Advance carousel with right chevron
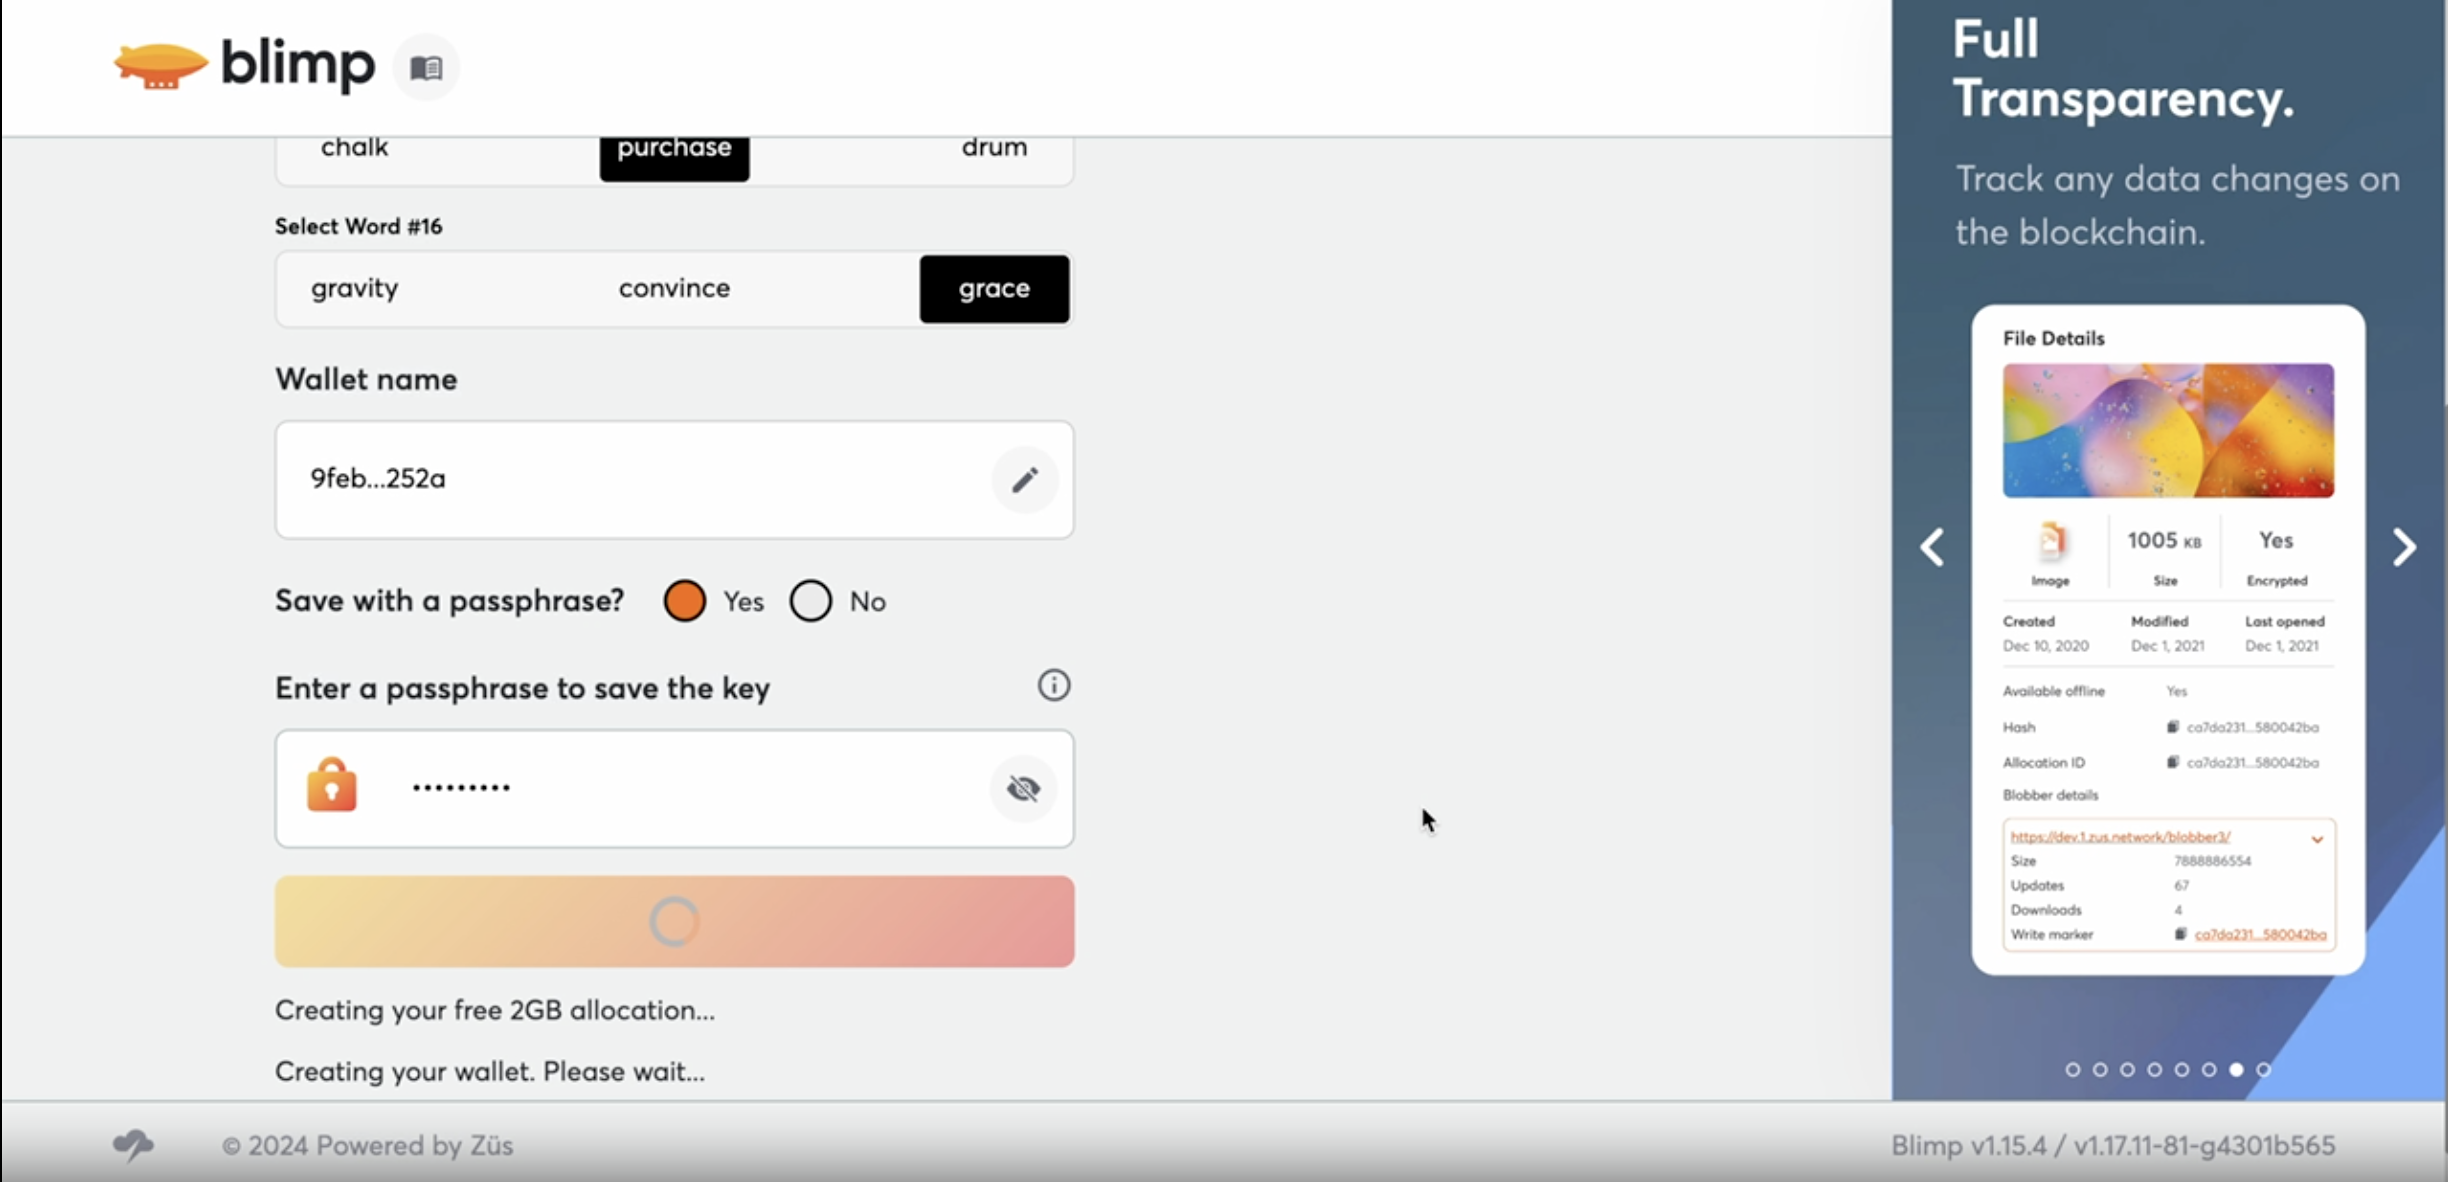This screenshot has width=2448, height=1182. point(2404,547)
